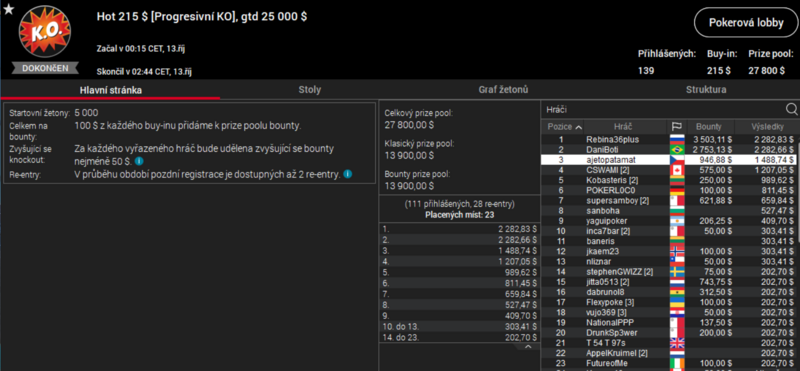
Task: Sort players by country flag column
Action: [x=676, y=127]
